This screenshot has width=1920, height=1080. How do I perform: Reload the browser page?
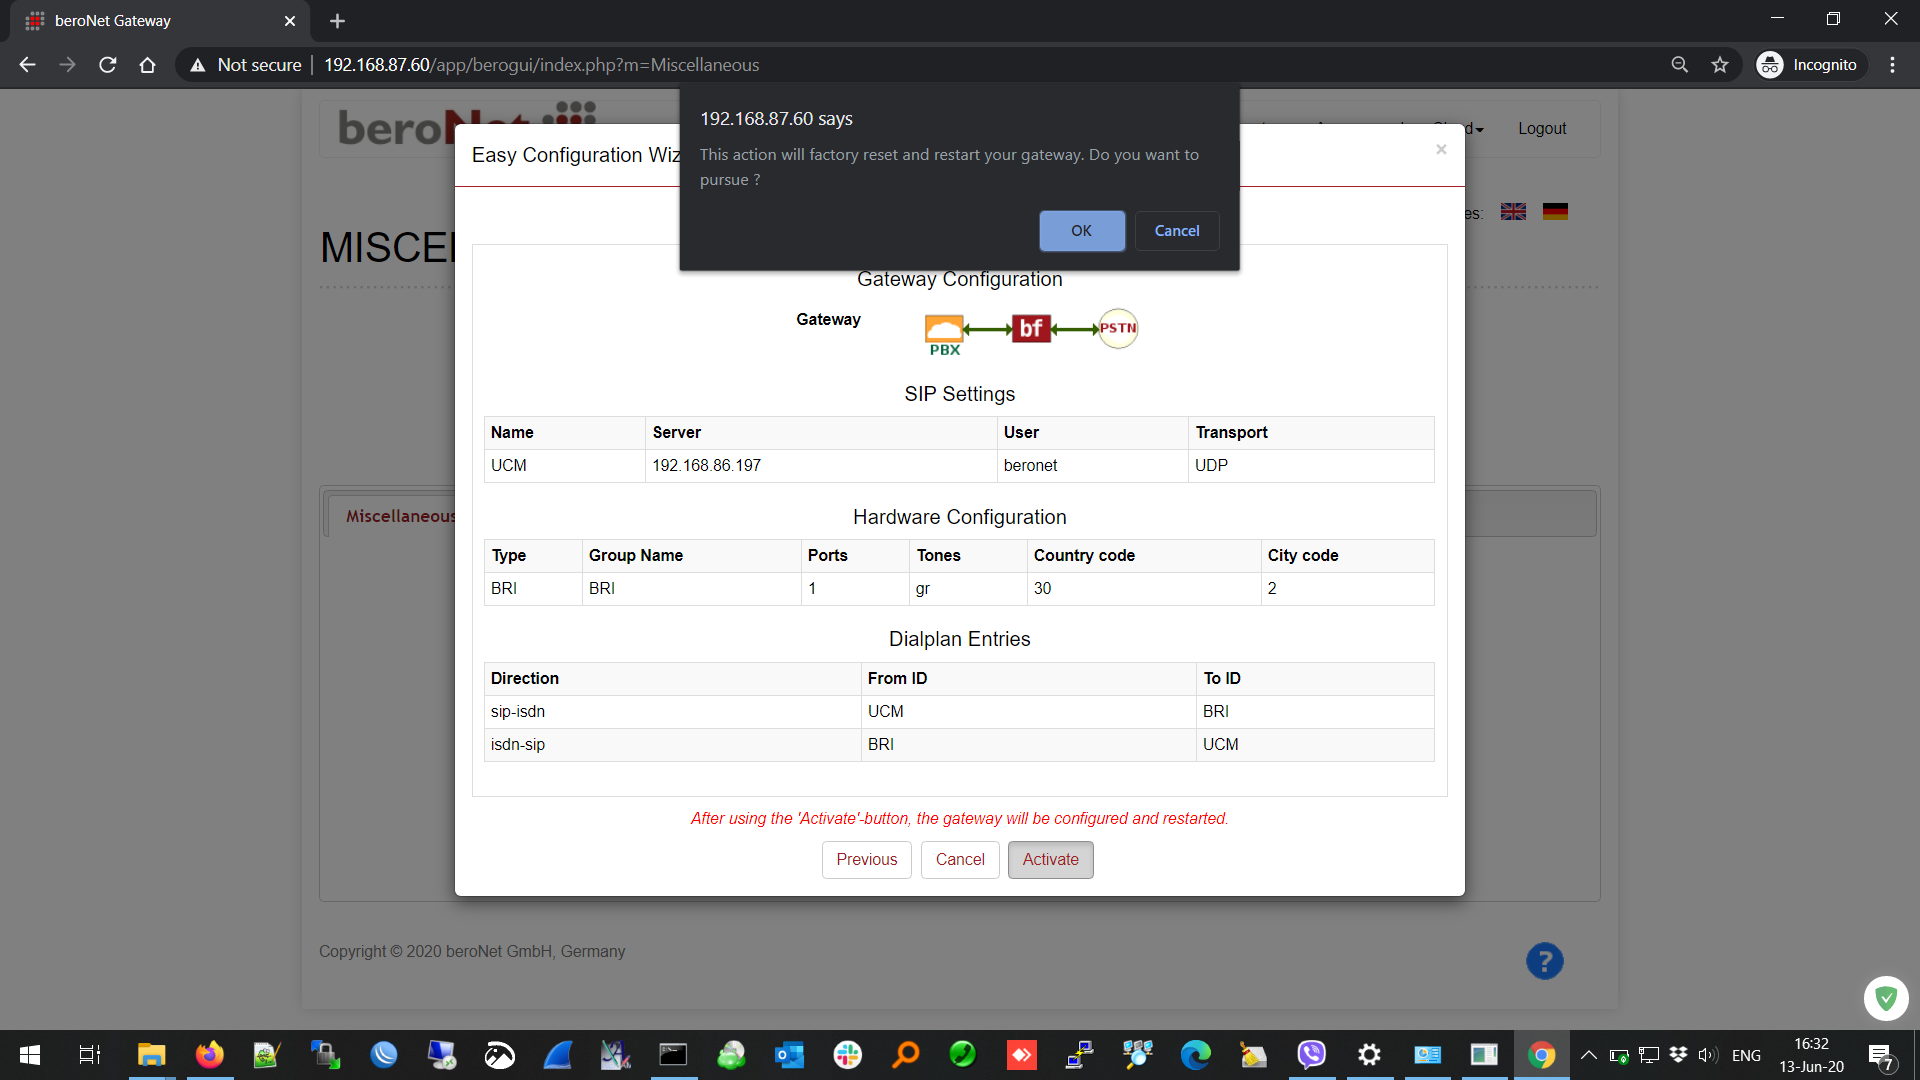(x=108, y=65)
